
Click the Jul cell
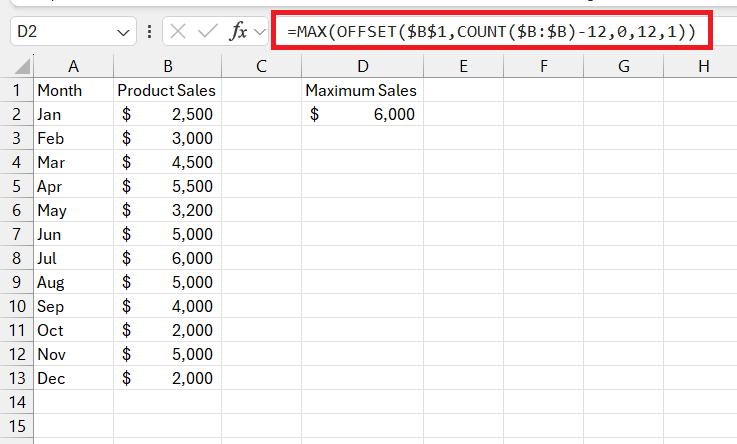coord(73,258)
